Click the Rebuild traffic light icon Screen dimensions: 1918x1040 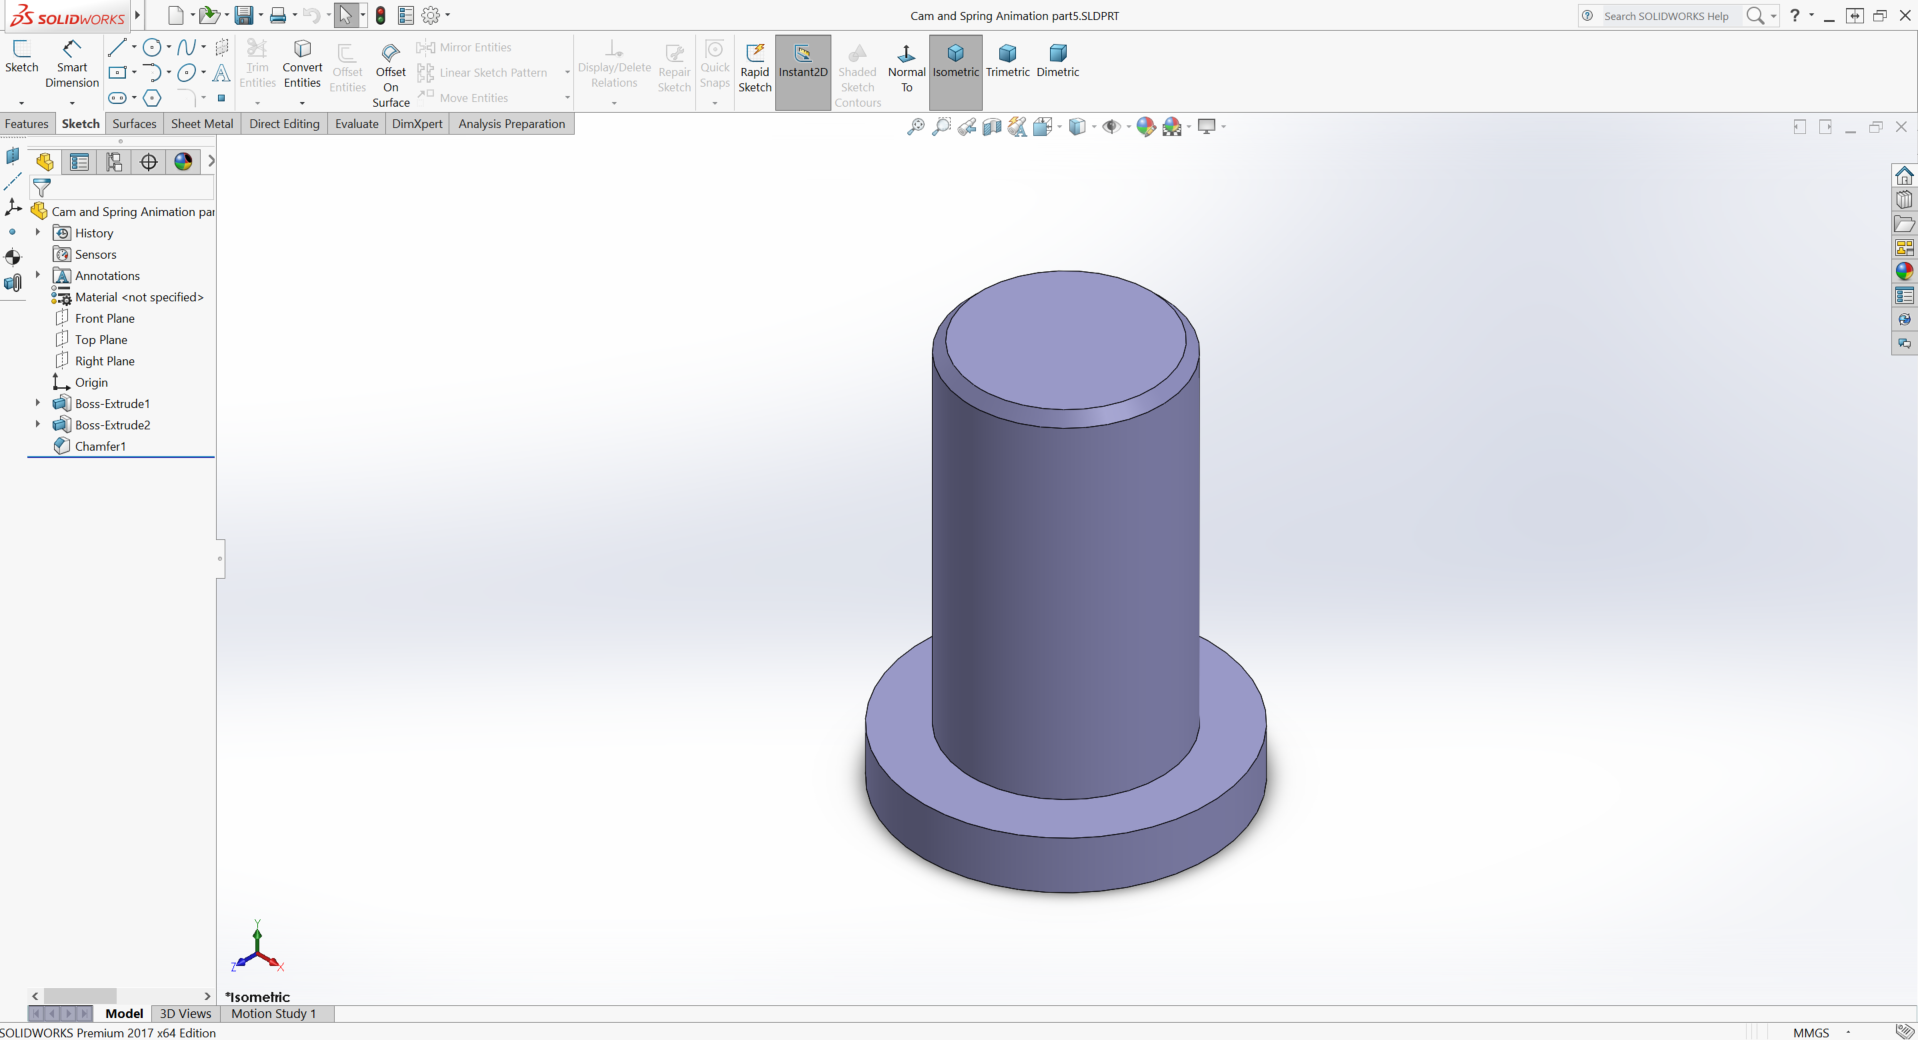click(381, 15)
